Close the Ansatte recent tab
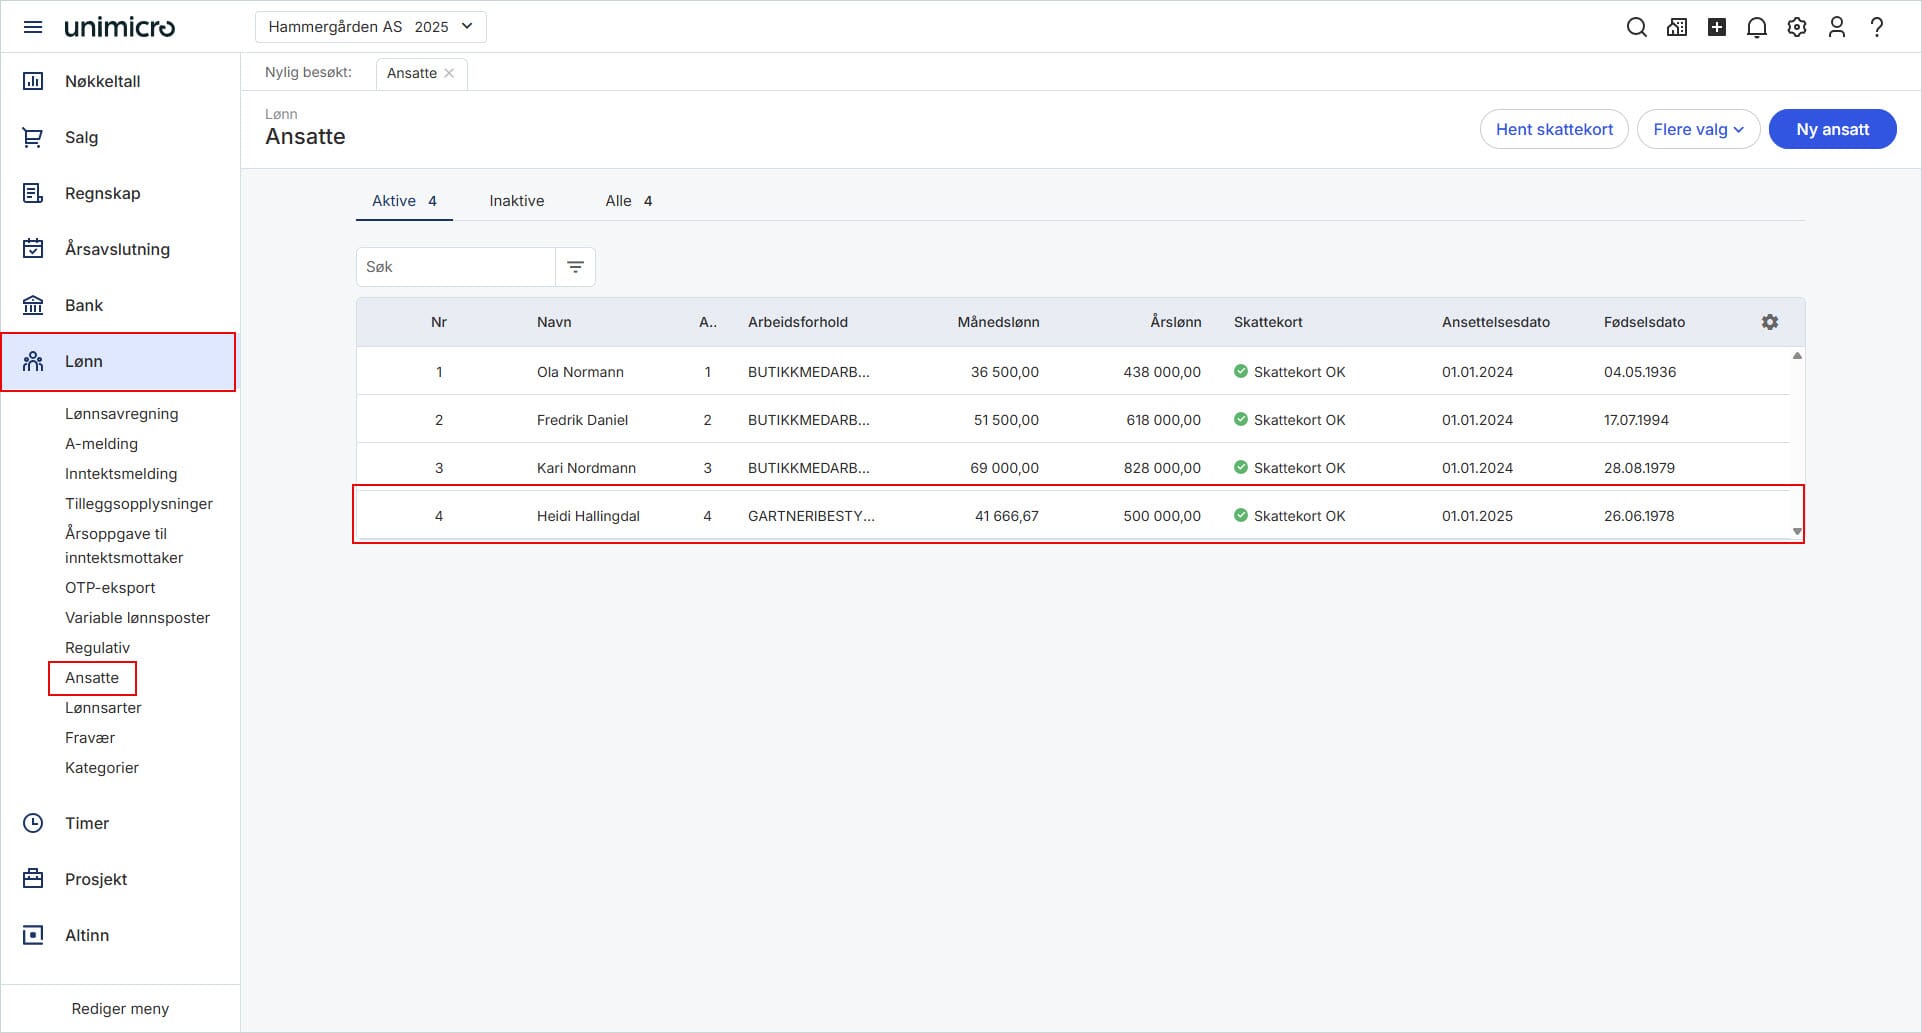Image resolution: width=1922 pixels, height=1033 pixels. [449, 73]
